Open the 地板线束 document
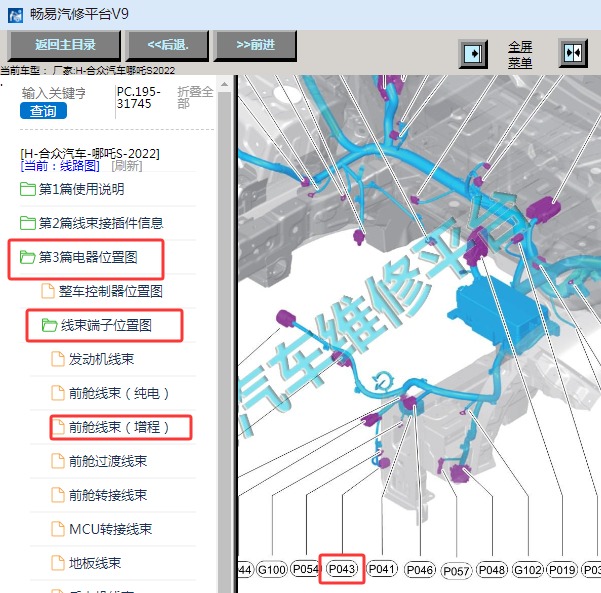Screen dimensions: 601x593 95,563
